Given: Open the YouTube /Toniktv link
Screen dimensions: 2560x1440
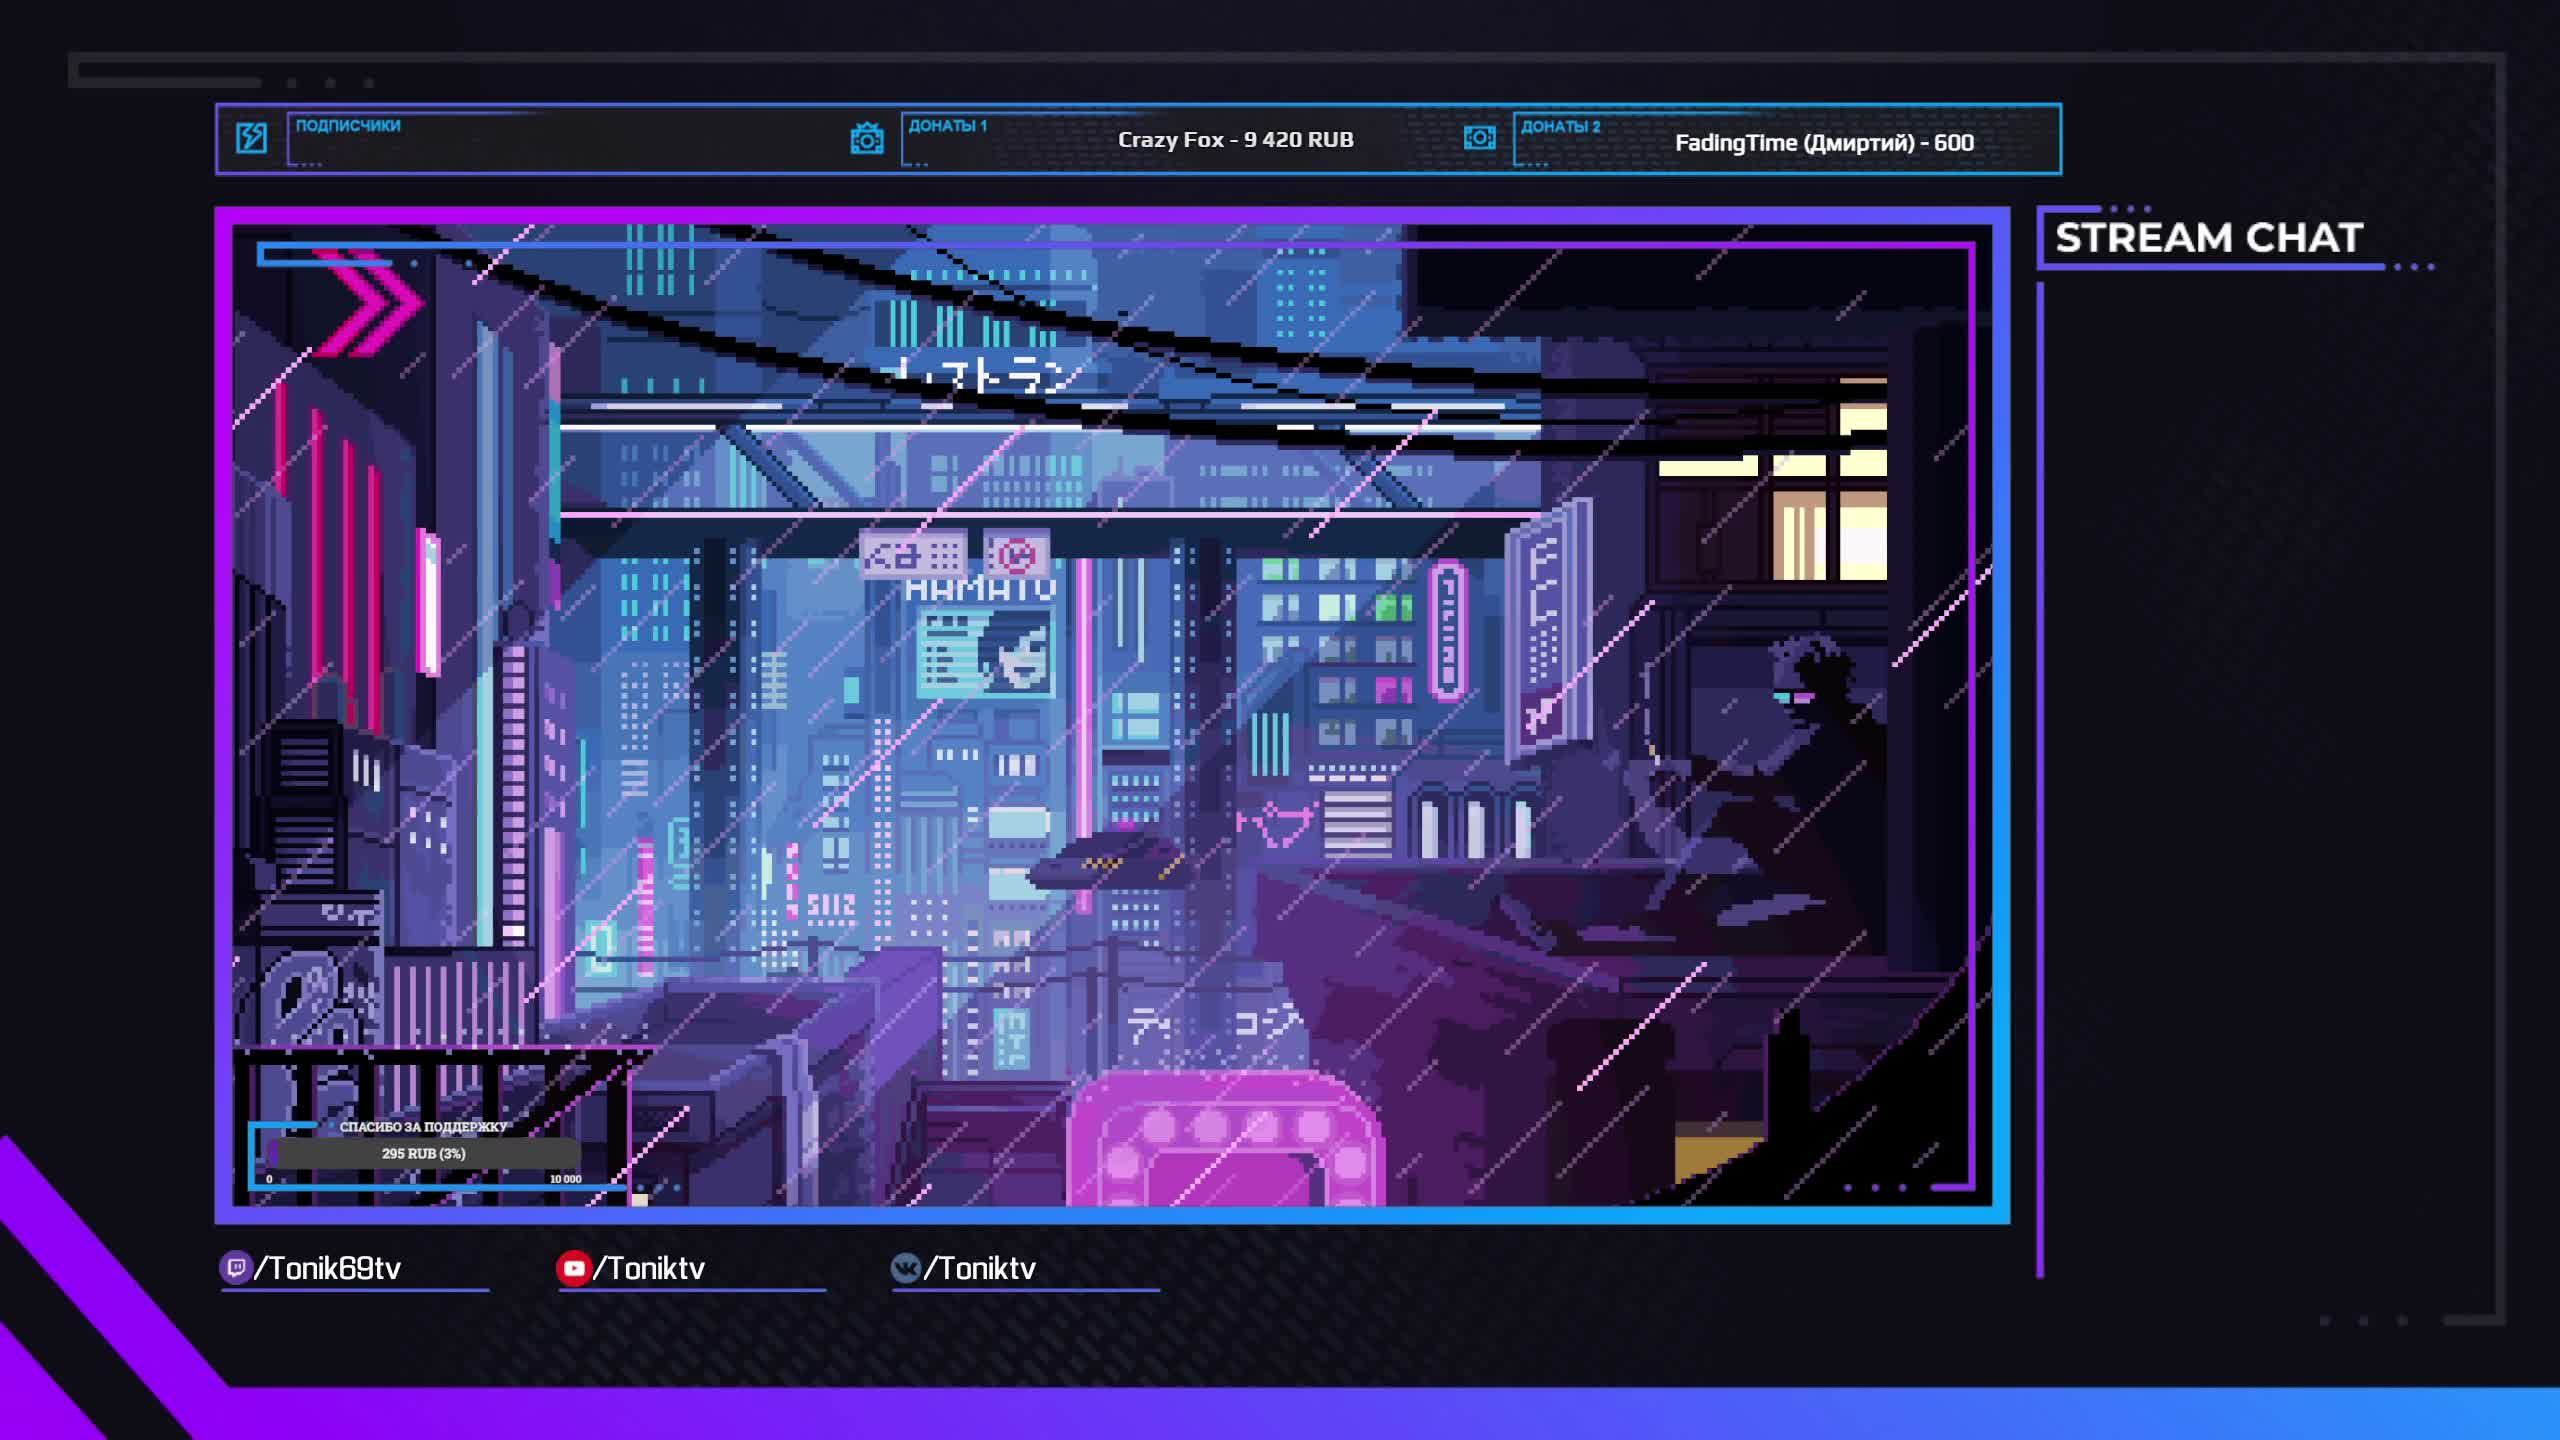Looking at the screenshot, I should click(x=650, y=1268).
